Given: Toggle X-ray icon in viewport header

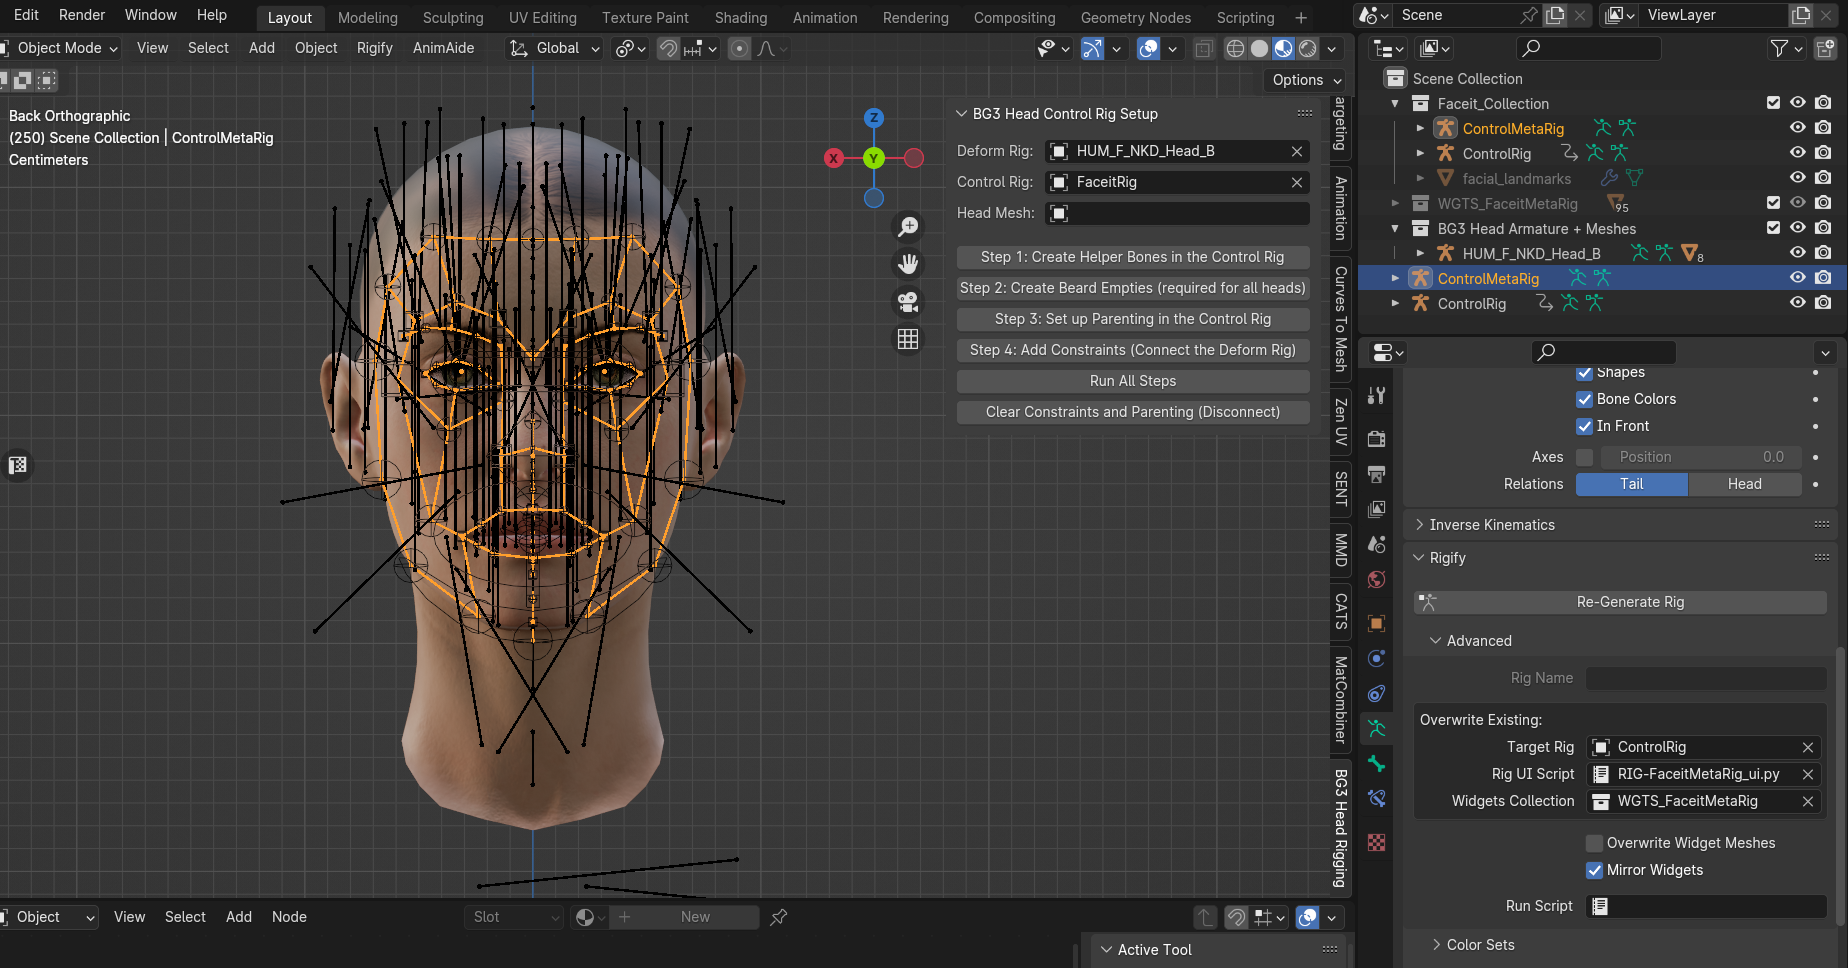Looking at the screenshot, I should pyautogui.click(x=1205, y=48).
